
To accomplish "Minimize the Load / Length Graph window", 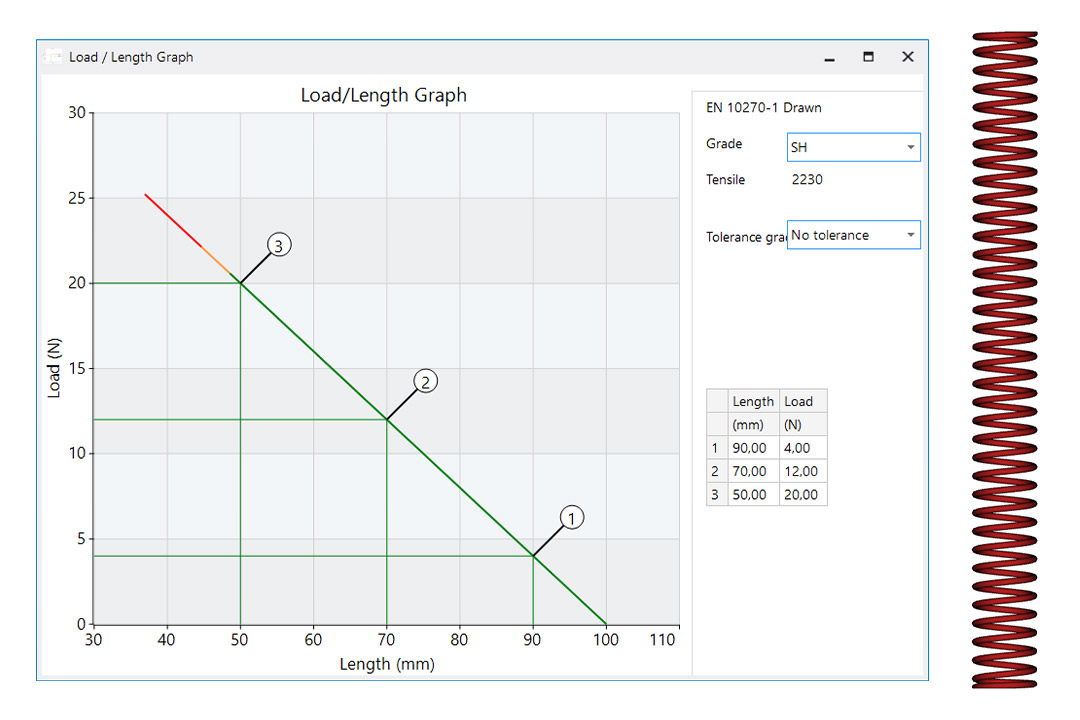I will coord(829,58).
